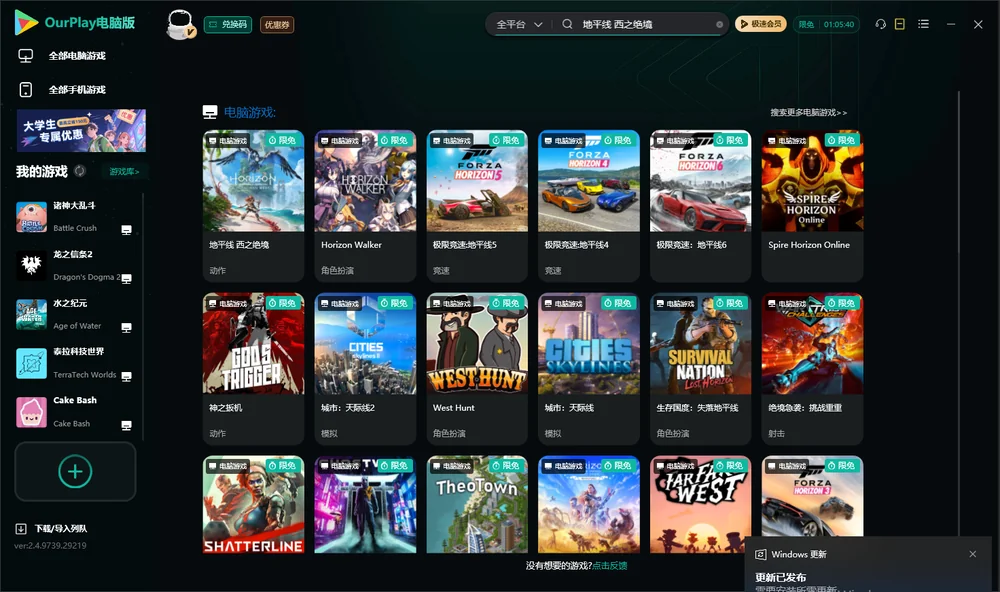Viewport: 1000px width, 592px height.
Task: Click the 点击反馈 feedback link
Action: pos(610,565)
